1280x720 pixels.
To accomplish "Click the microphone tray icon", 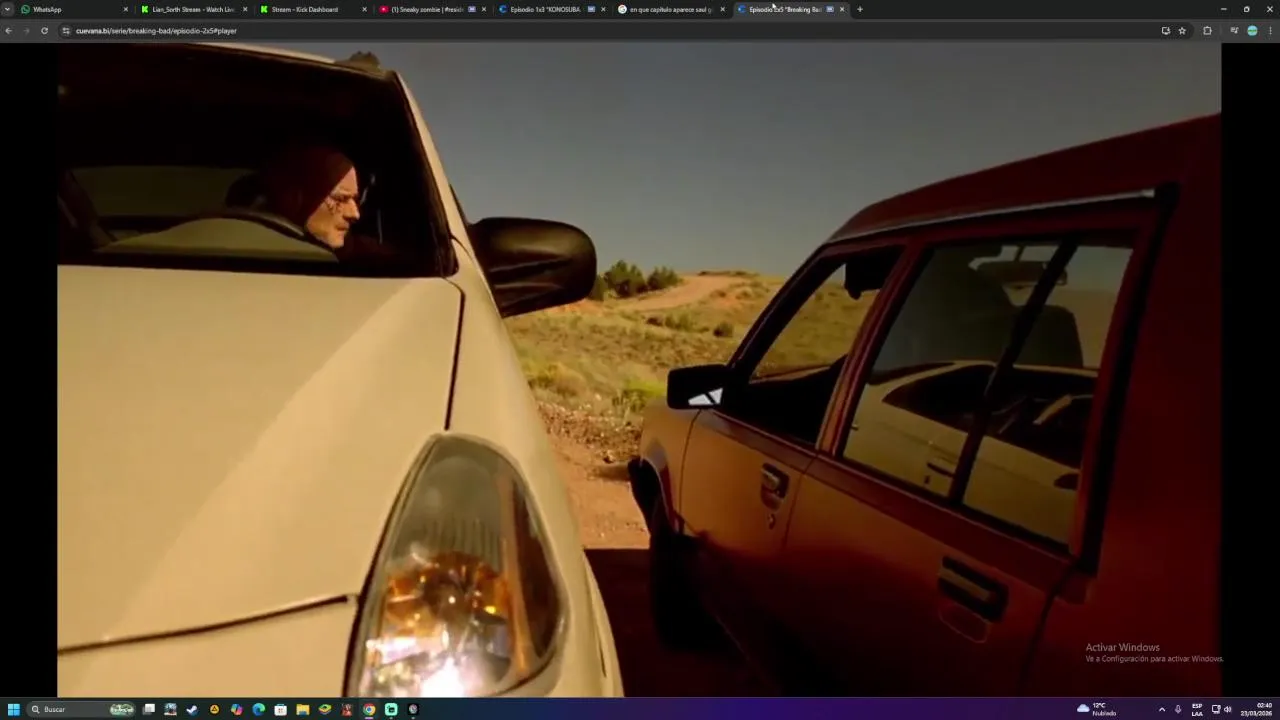I will [1178, 709].
